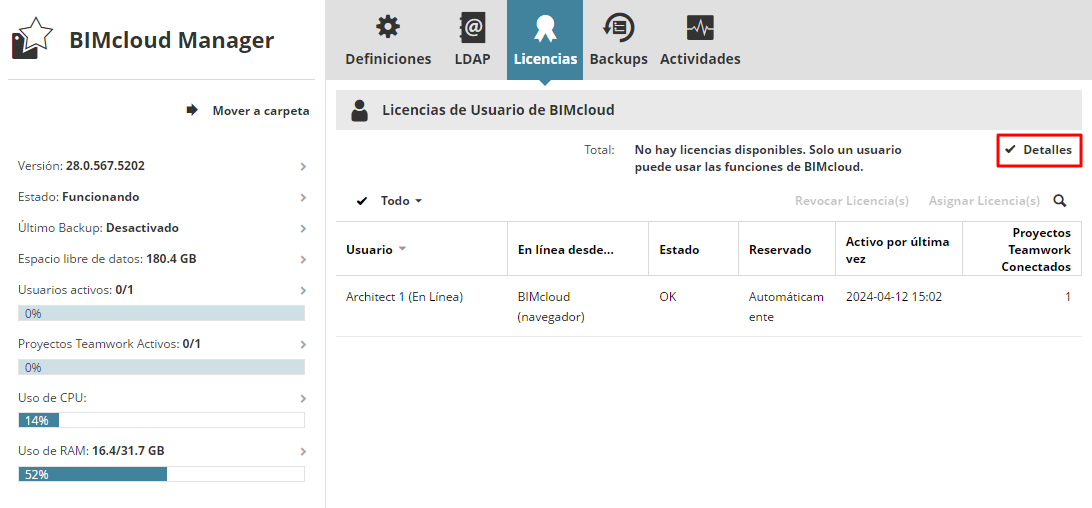Viewport: 1092px width, 508px height.
Task: Expand the Estado: Funcionando chevron
Action: click(303, 197)
